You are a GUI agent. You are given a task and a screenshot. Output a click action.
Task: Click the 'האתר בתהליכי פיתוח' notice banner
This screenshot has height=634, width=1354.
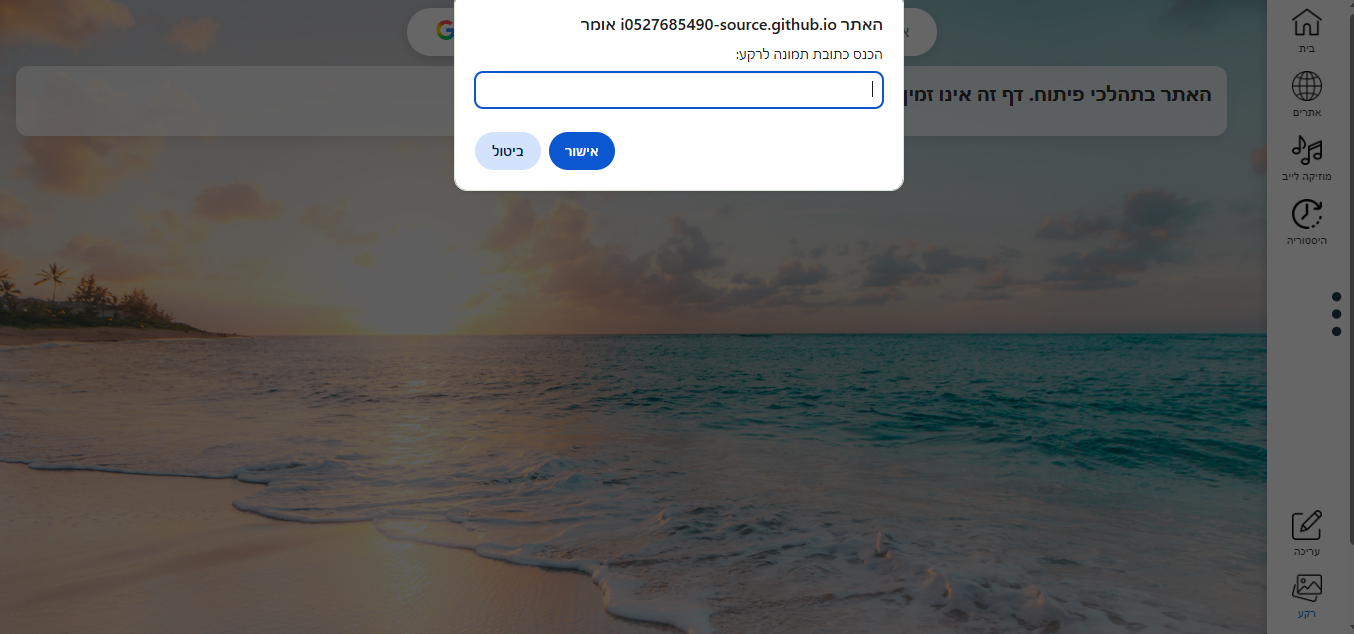(x=621, y=100)
